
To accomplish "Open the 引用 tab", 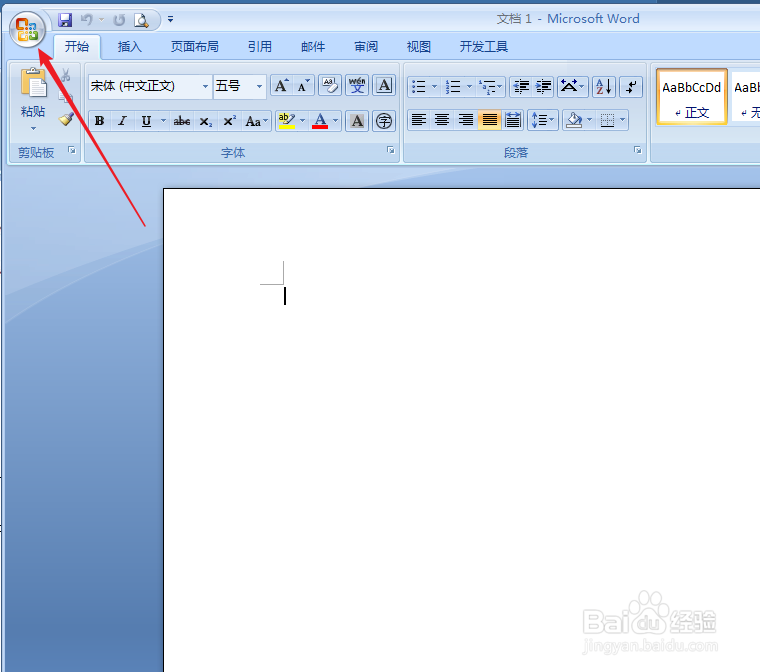I will [260, 47].
